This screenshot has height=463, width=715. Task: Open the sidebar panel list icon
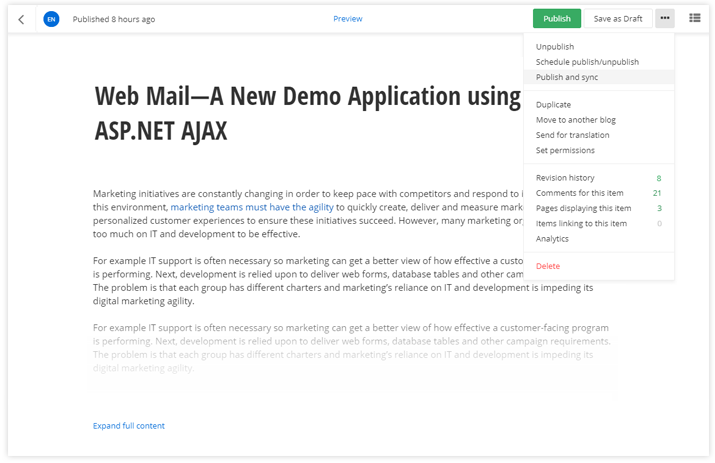pyautogui.click(x=695, y=19)
